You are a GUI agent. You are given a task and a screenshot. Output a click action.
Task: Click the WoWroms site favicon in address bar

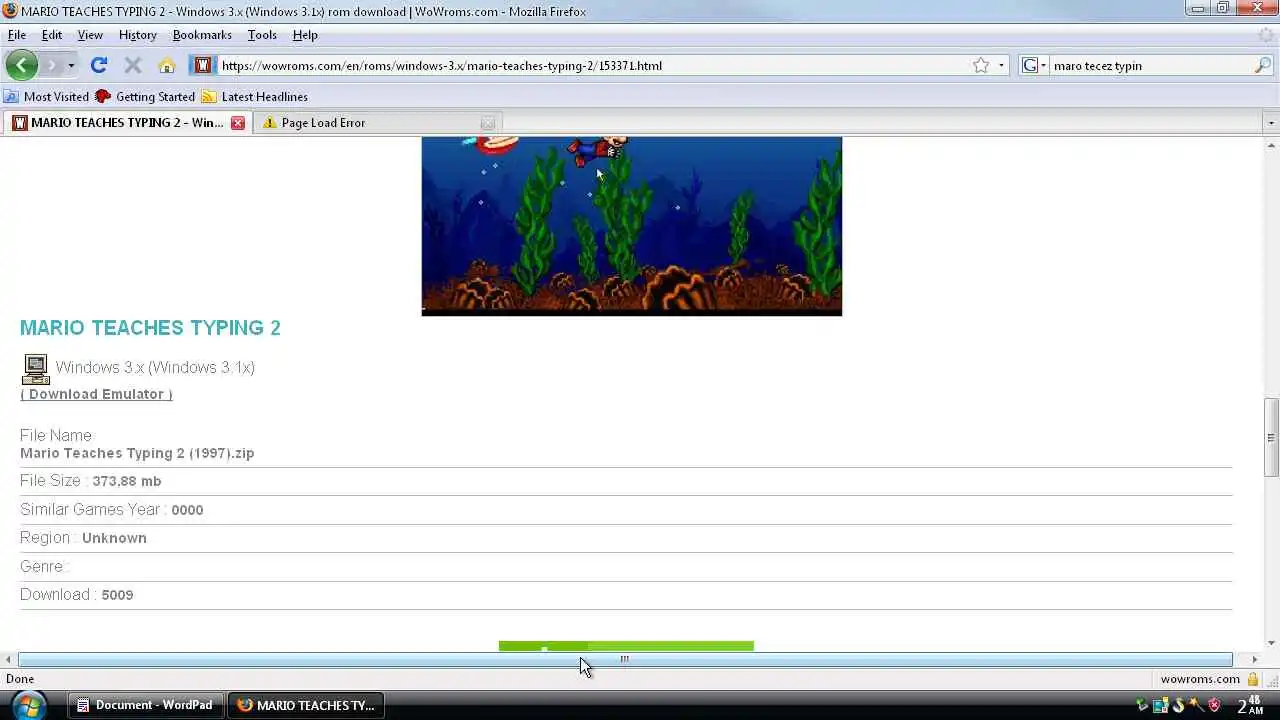click(x=203, y=65)
